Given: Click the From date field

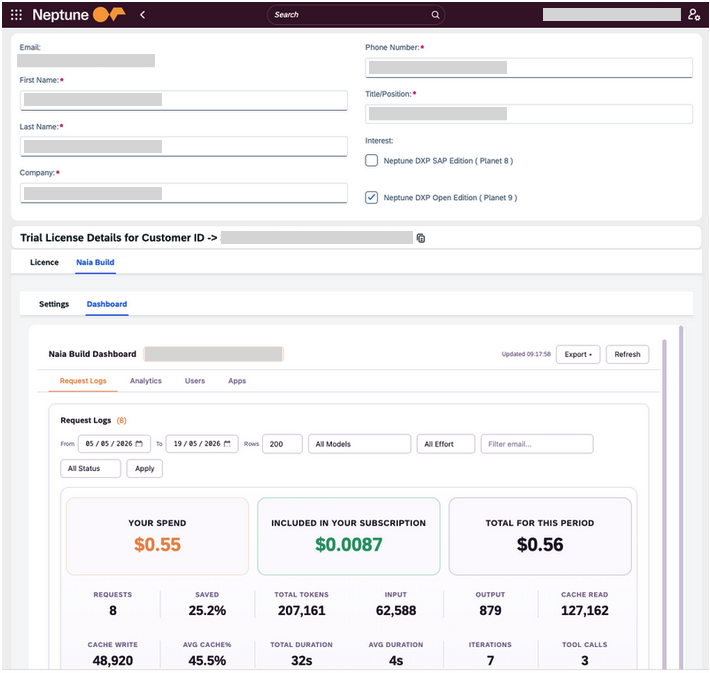Looking at the screenshot, I should point(114,444).
